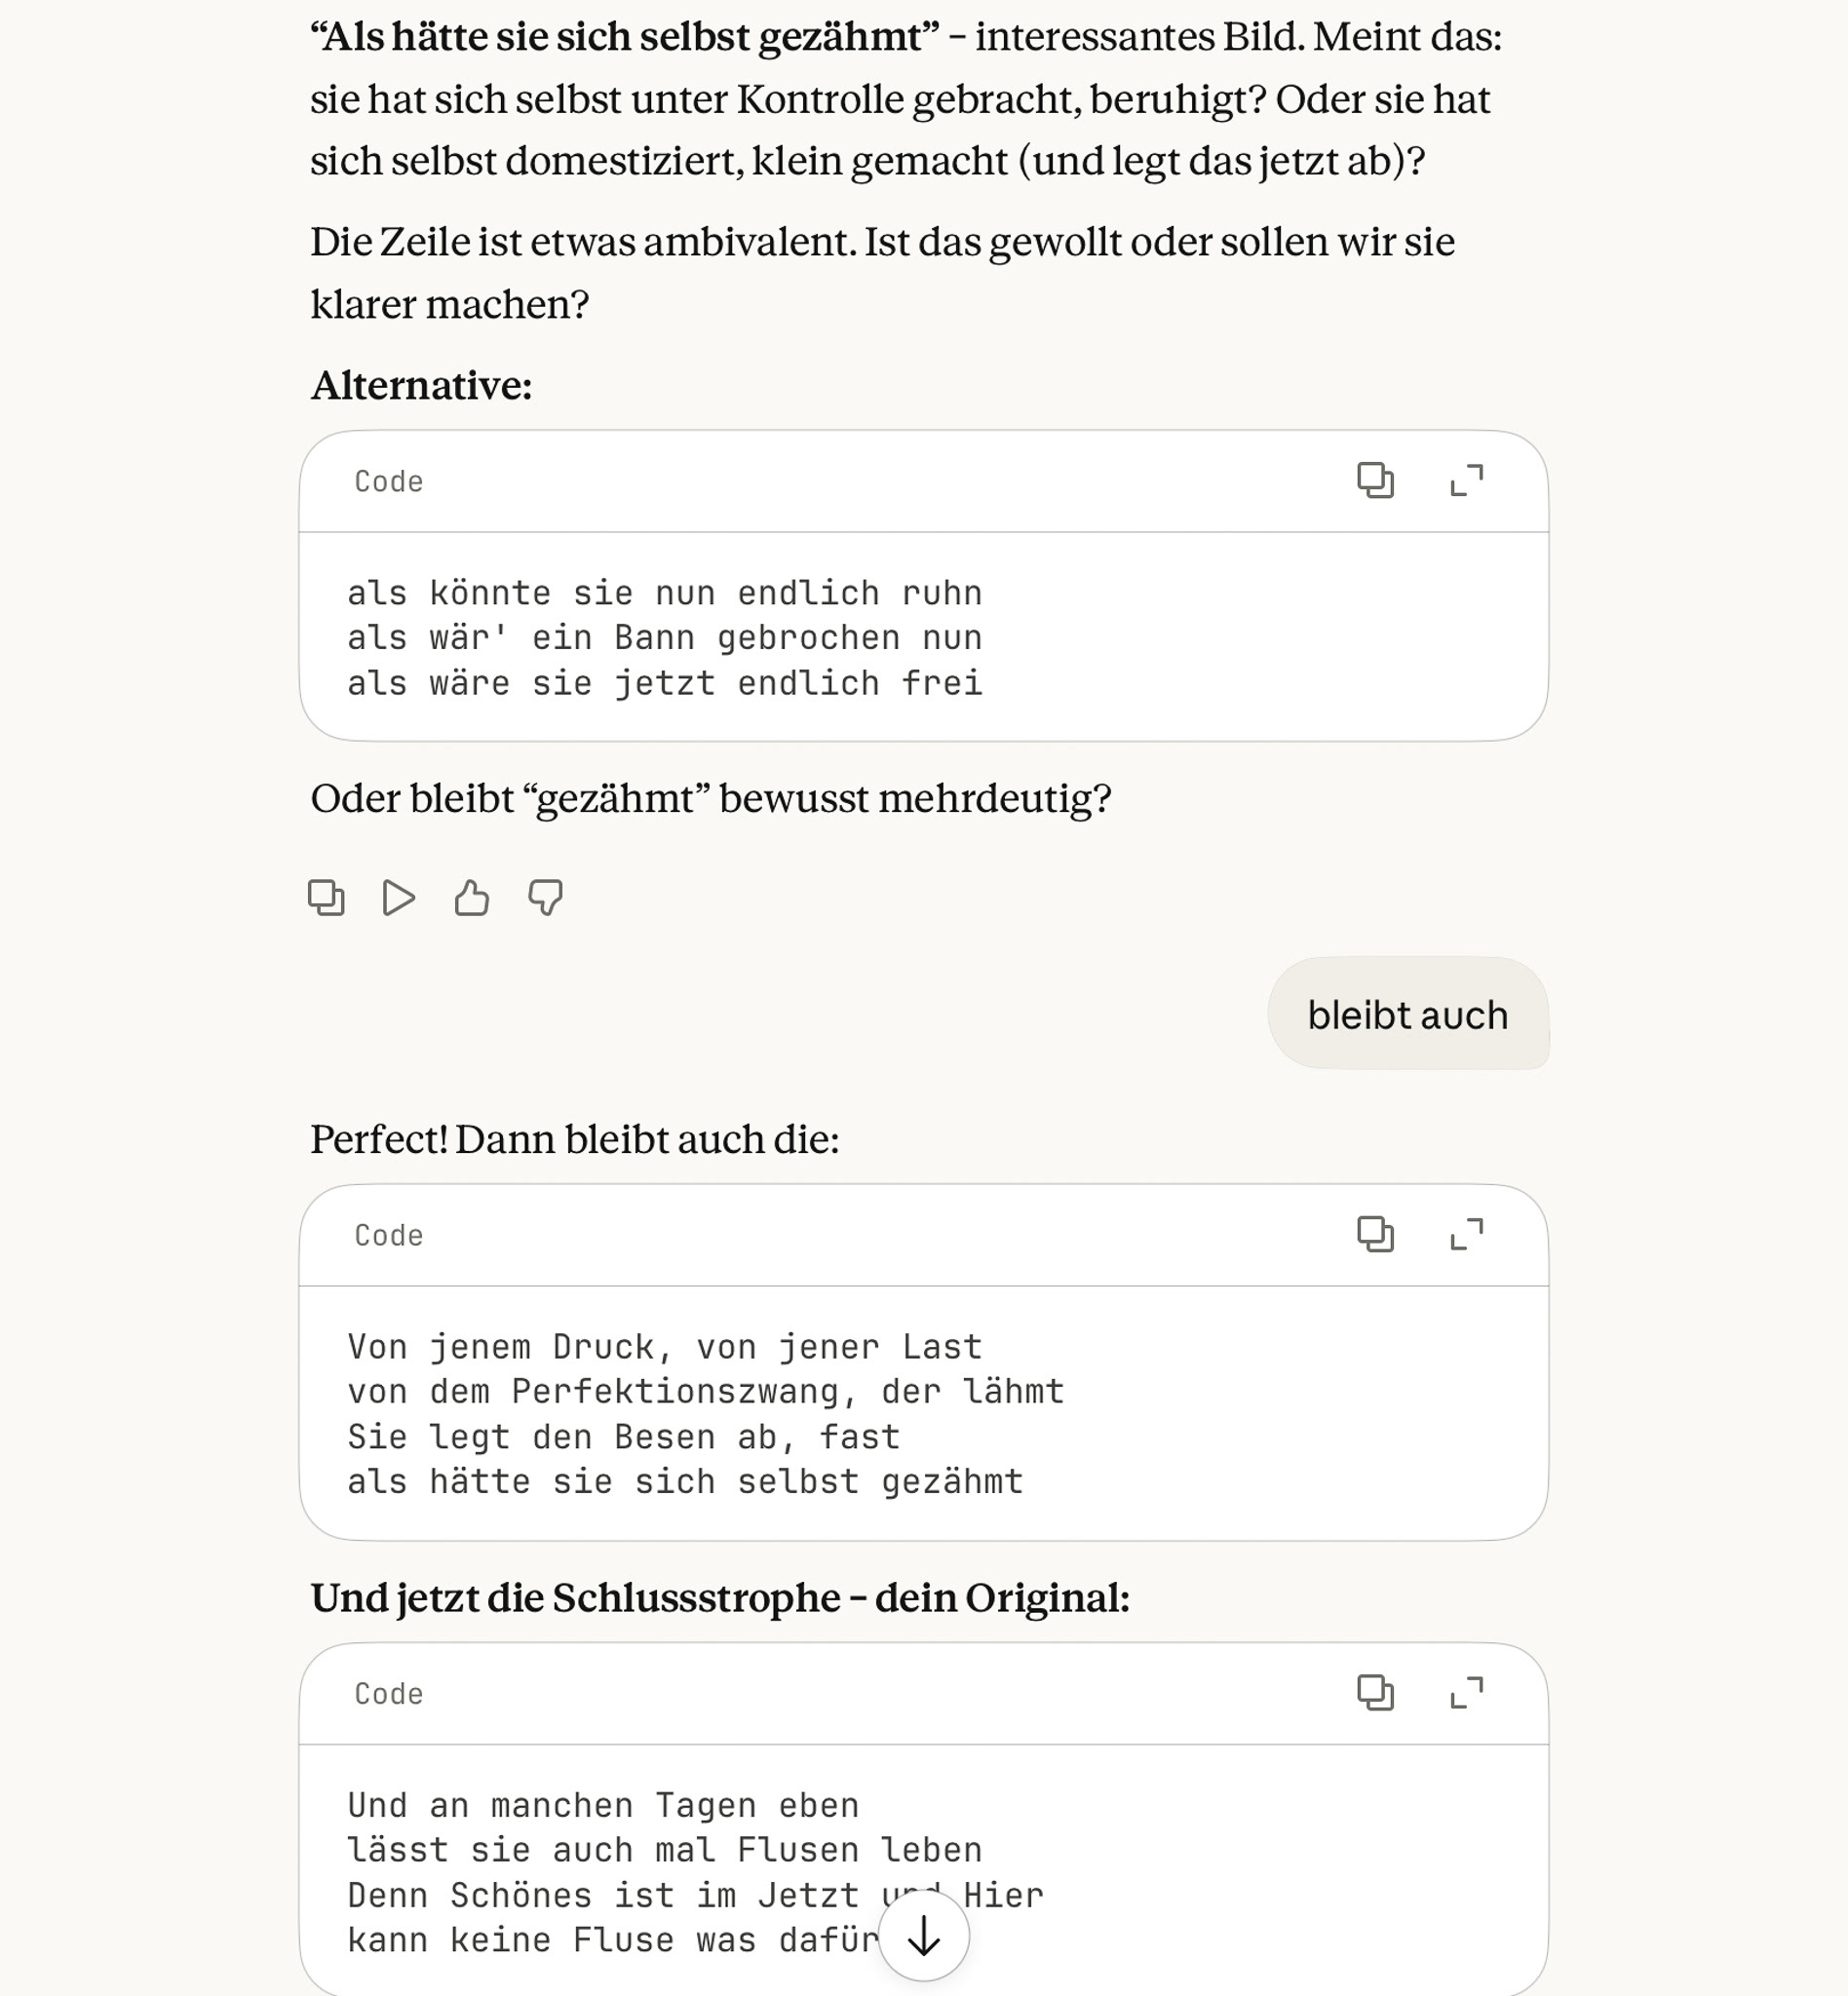1848x1996 pixels.
Task: Copy the Schlussstrophe code block
Action: [1375, 1693]
